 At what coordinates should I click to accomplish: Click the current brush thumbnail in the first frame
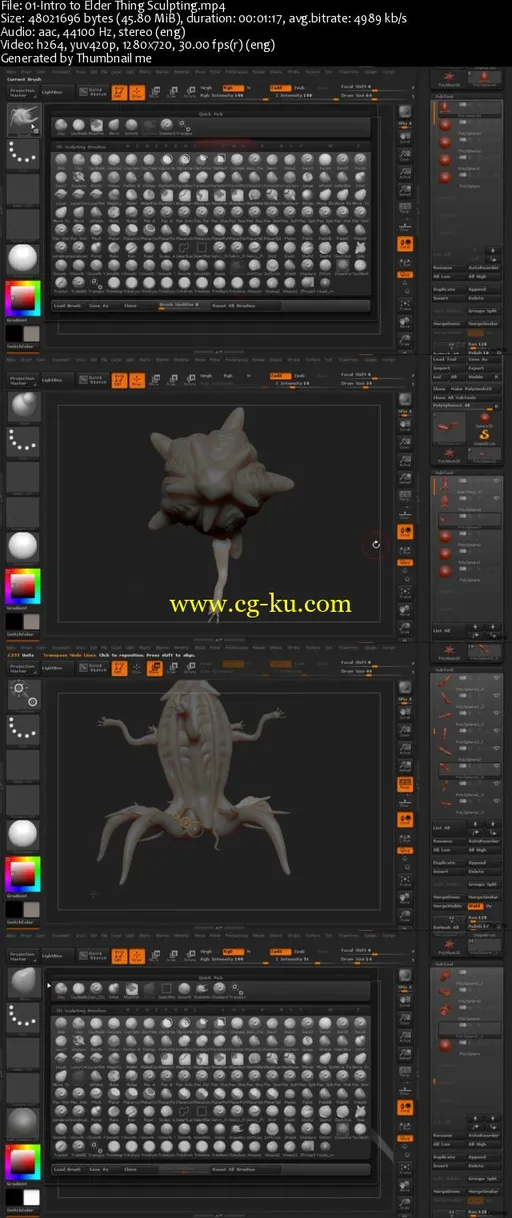22,118
